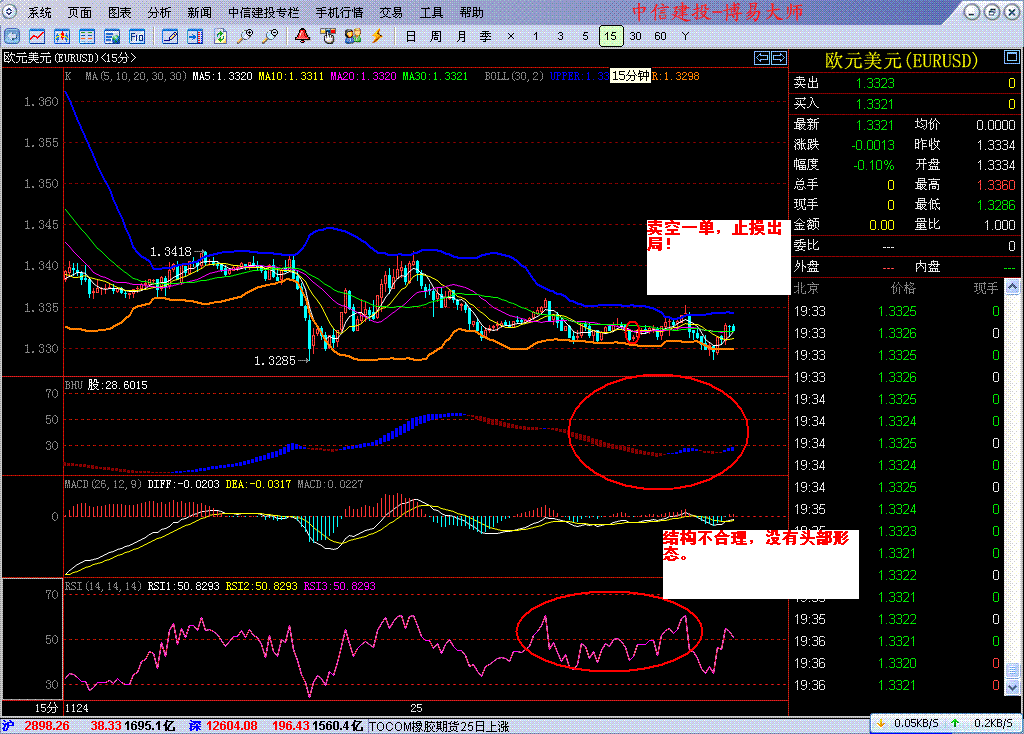Open the F10 info icon
The height and width of the screenshot is (734, 1024).
click(136, 37)
